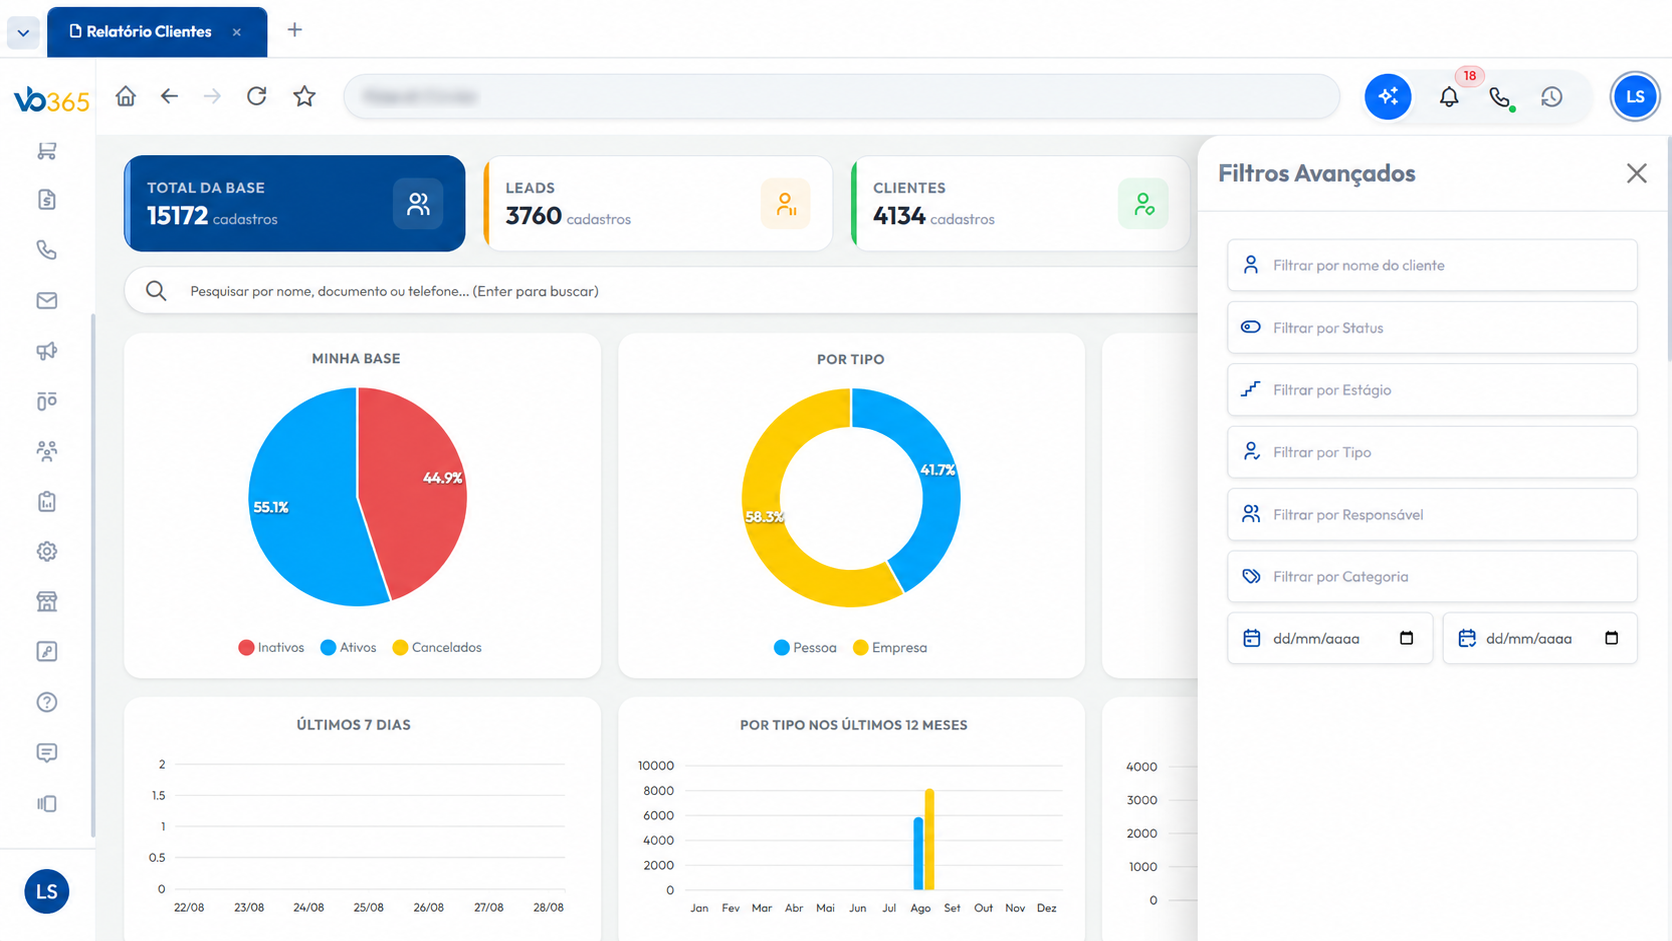The image size is (1672, 941).
Task: Toggle Empresa legend in Por Tipo chart
Action: [x=890, y=647]
